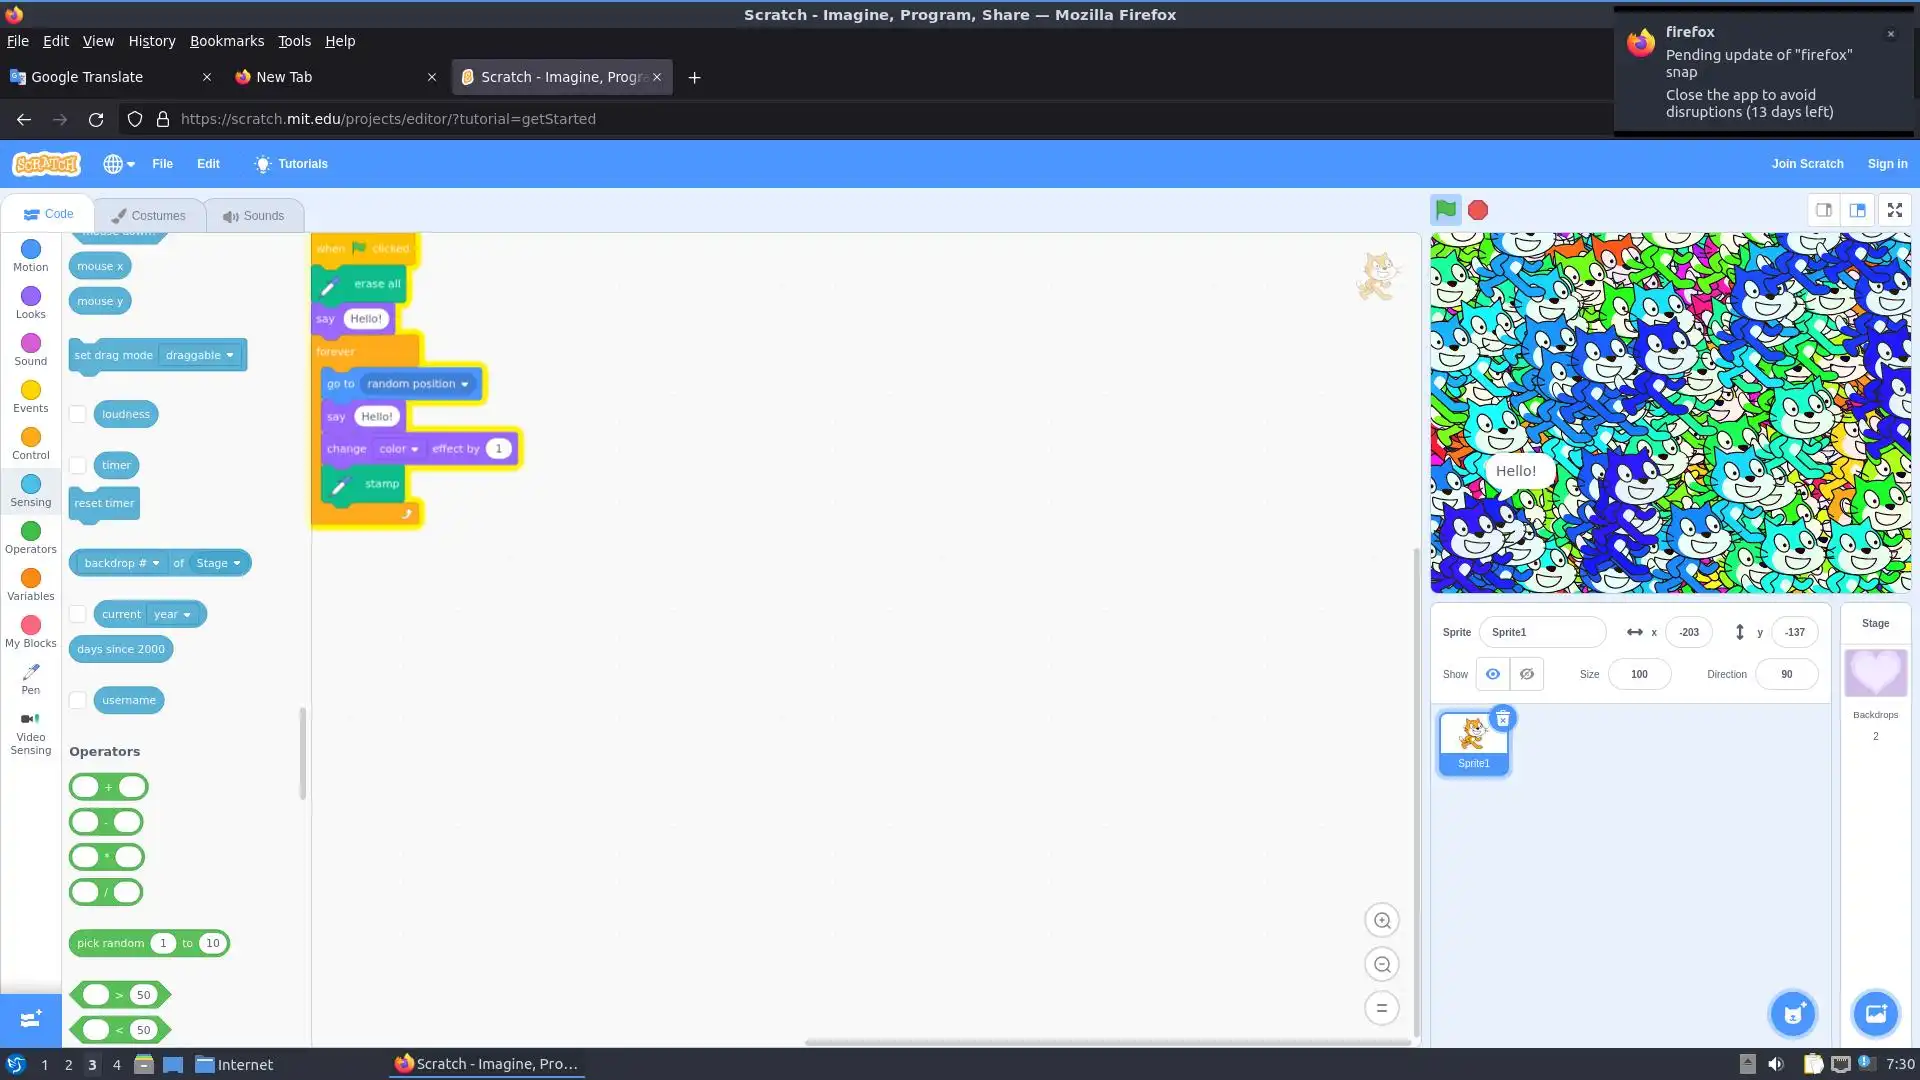Expand the draggable drag mode dropdown
The height and width of the screenshot is (1080, 1920).
(200, 355)
